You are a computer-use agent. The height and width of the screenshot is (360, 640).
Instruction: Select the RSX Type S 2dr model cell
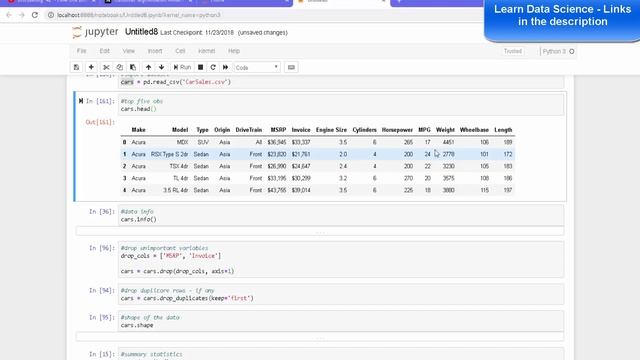tap(169, 154)
